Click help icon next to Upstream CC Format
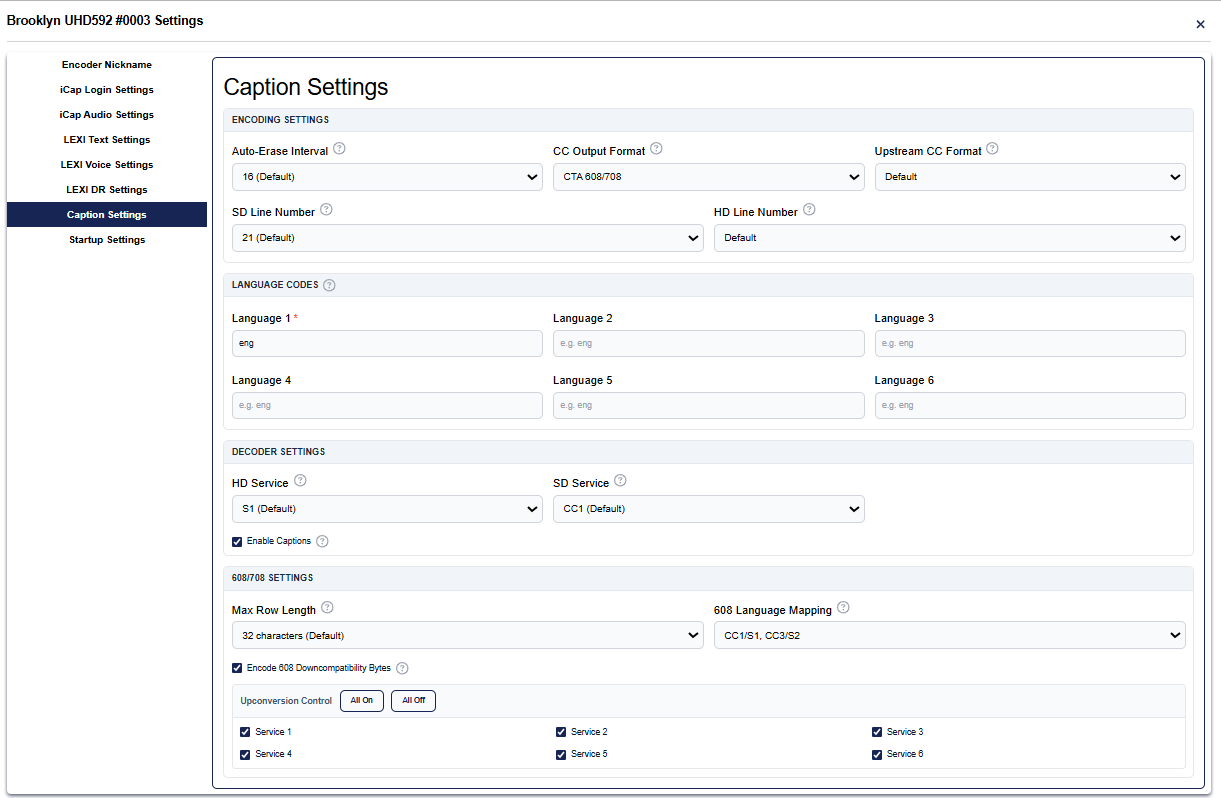The height and width of the screenshot is (798, 1221). pos(992,149)
